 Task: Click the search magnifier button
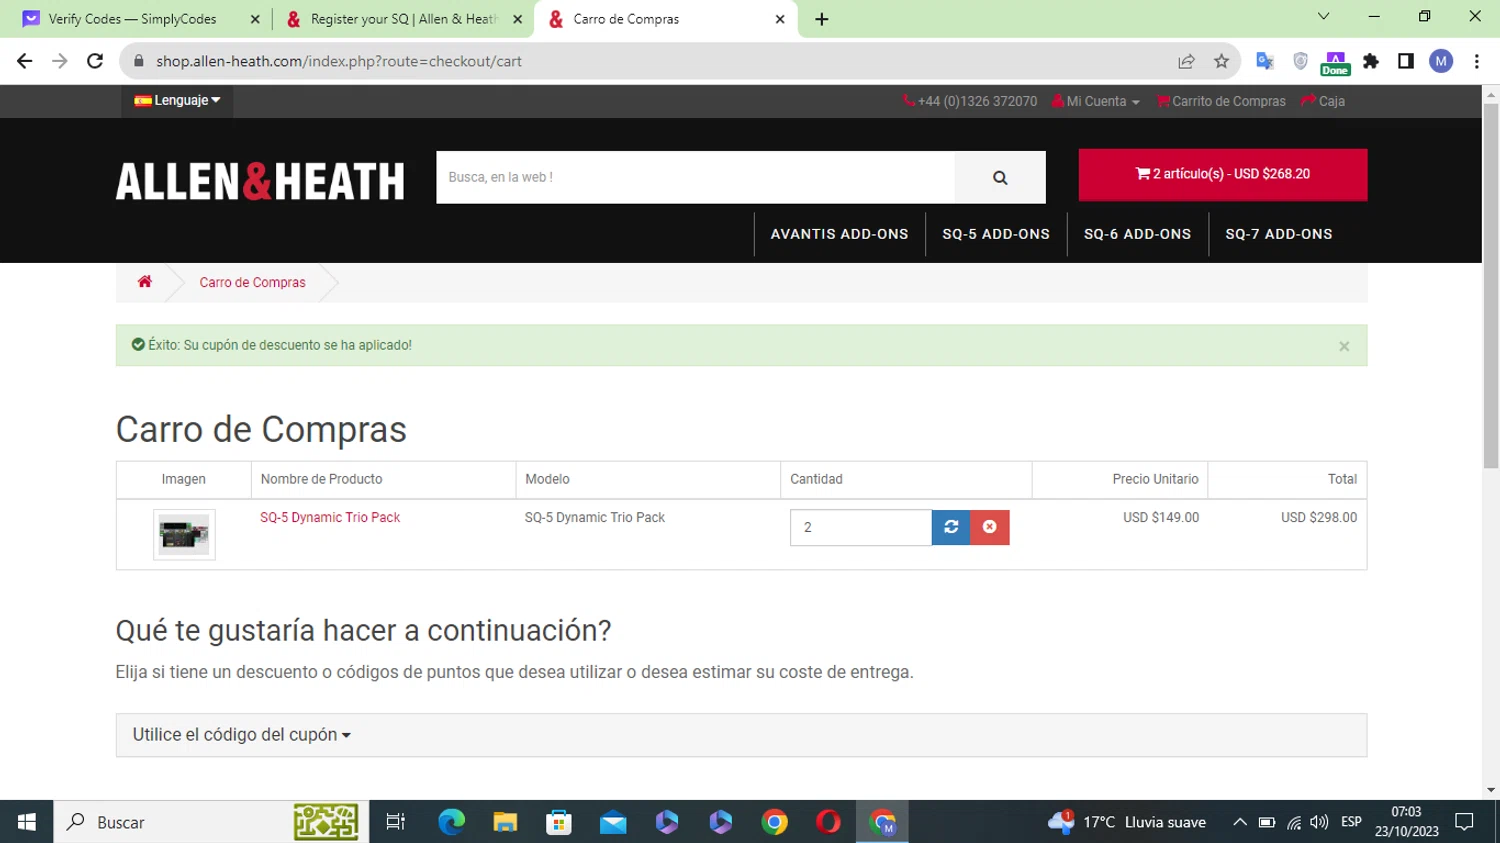point(1000,177)
